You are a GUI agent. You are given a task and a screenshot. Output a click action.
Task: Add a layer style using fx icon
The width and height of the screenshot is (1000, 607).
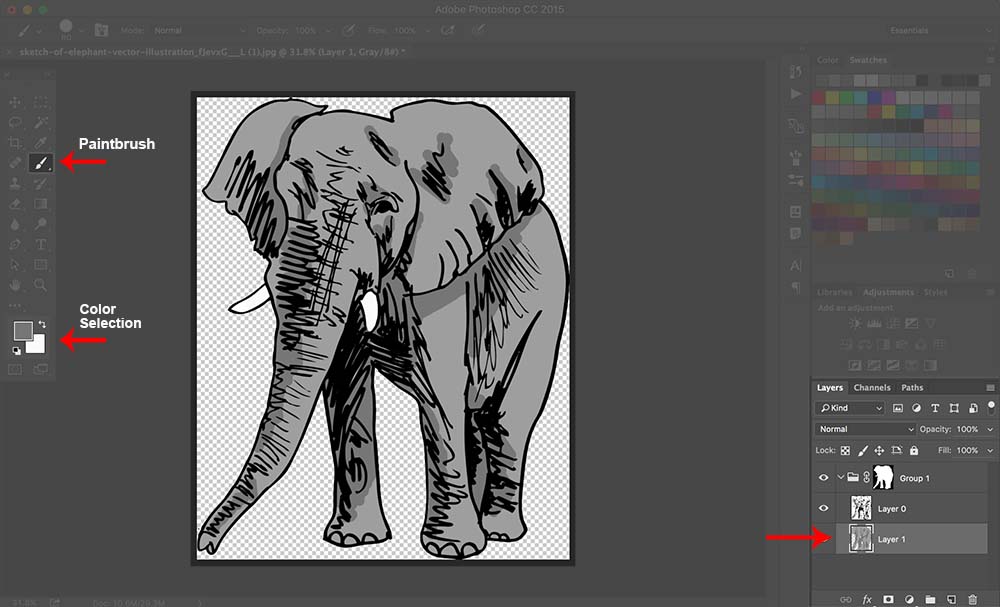pyautogui.click(x=867, y=599)
